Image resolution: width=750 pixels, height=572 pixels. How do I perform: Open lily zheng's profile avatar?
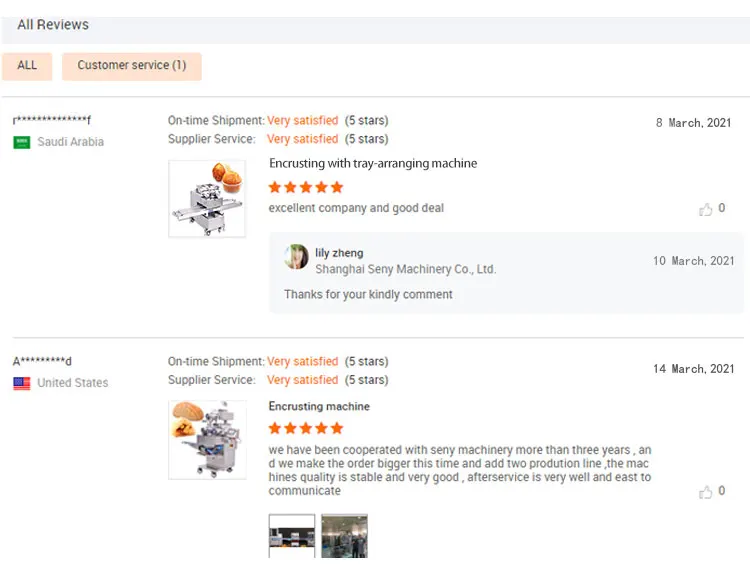coord(296,257)
